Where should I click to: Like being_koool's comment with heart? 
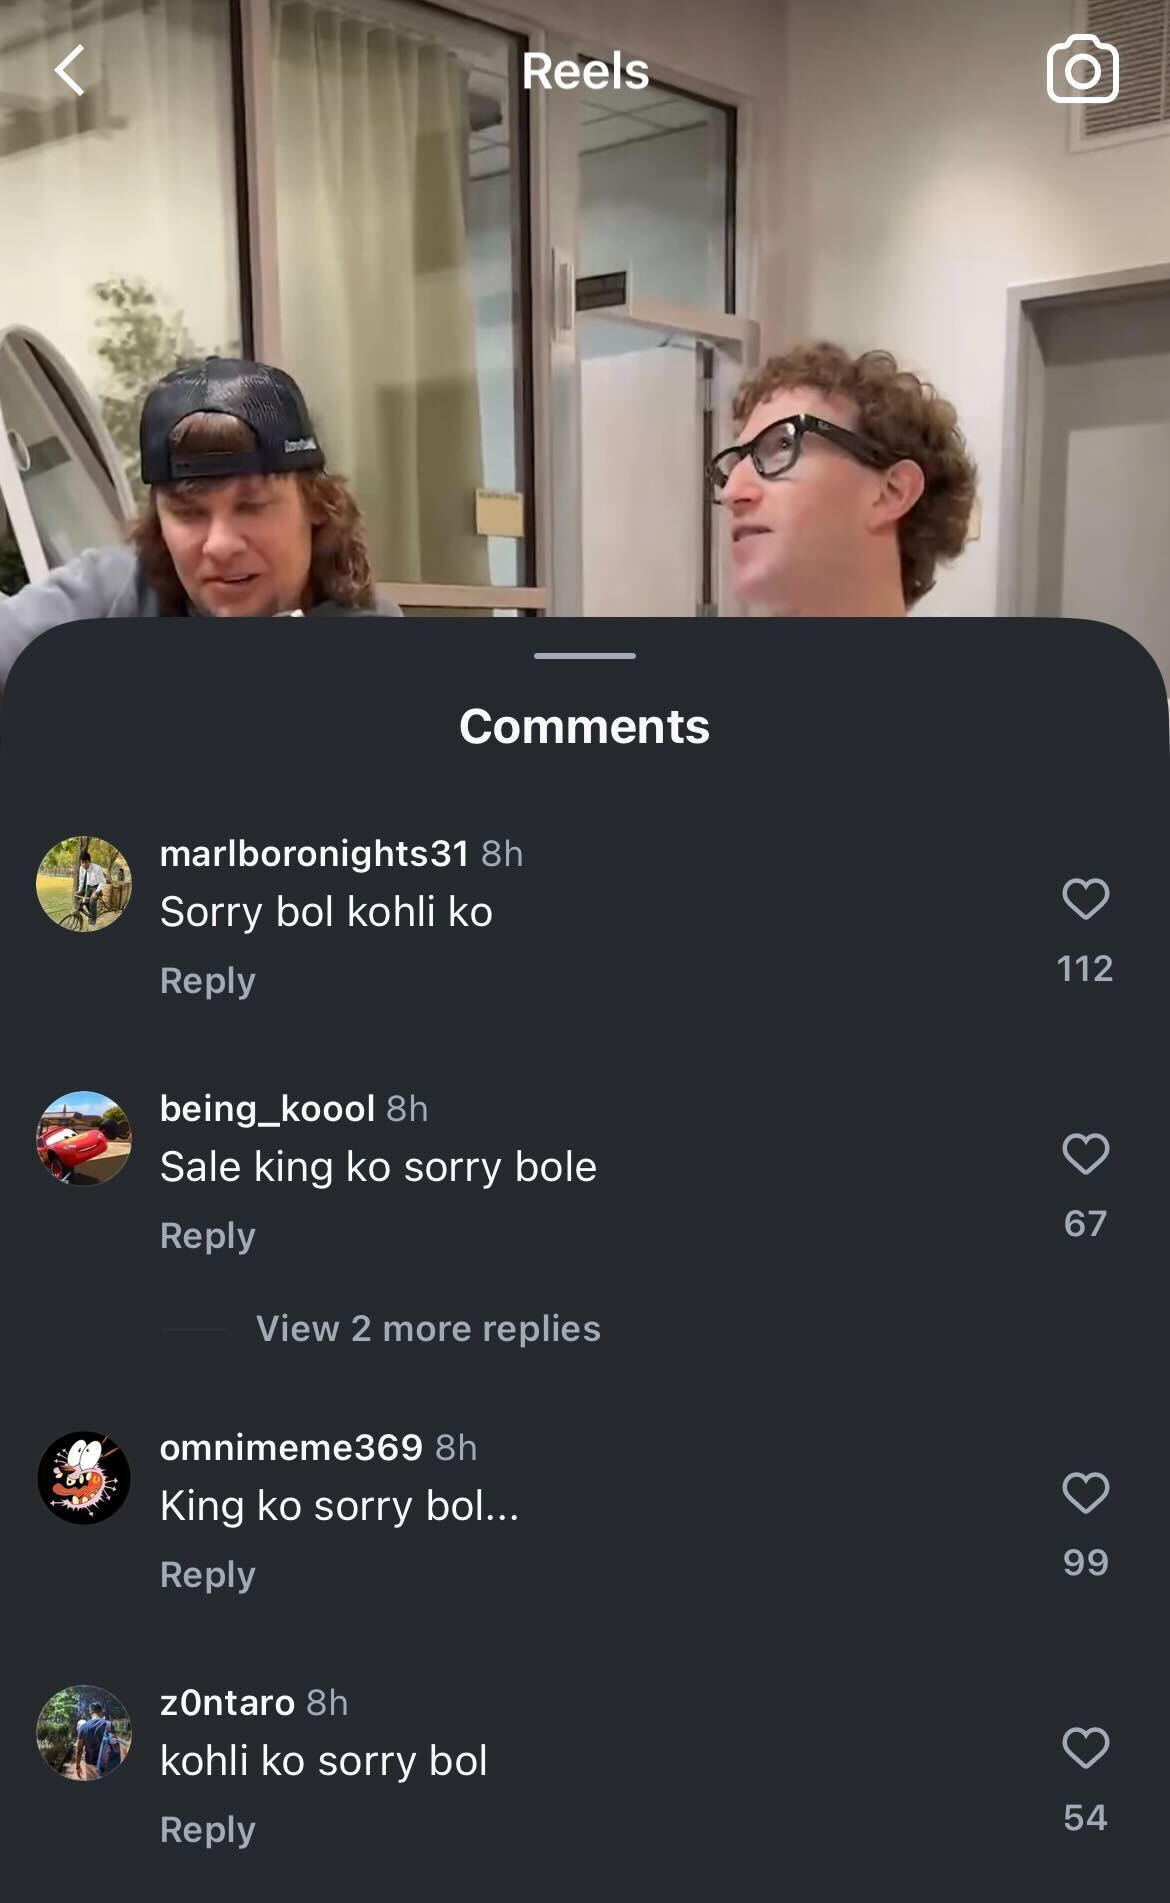[1085, 1153]
